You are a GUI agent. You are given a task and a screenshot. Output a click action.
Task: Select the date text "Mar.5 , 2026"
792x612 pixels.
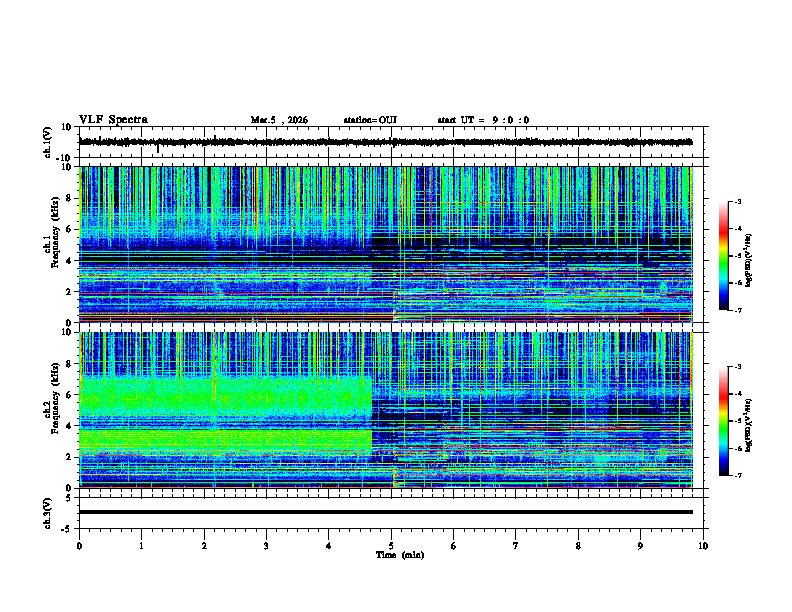(279, 120)
